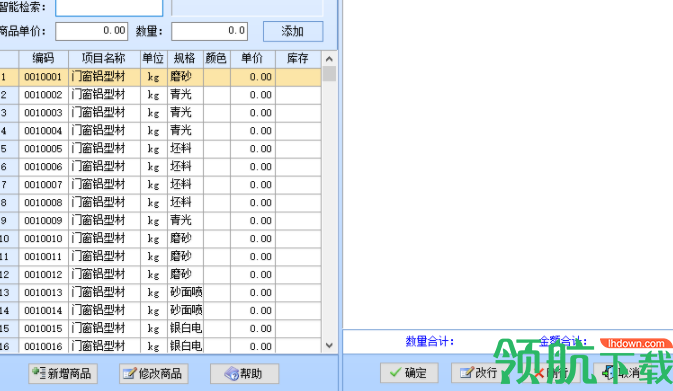Click the 数量合计 label
673x391 pixels.
point(430,342)
